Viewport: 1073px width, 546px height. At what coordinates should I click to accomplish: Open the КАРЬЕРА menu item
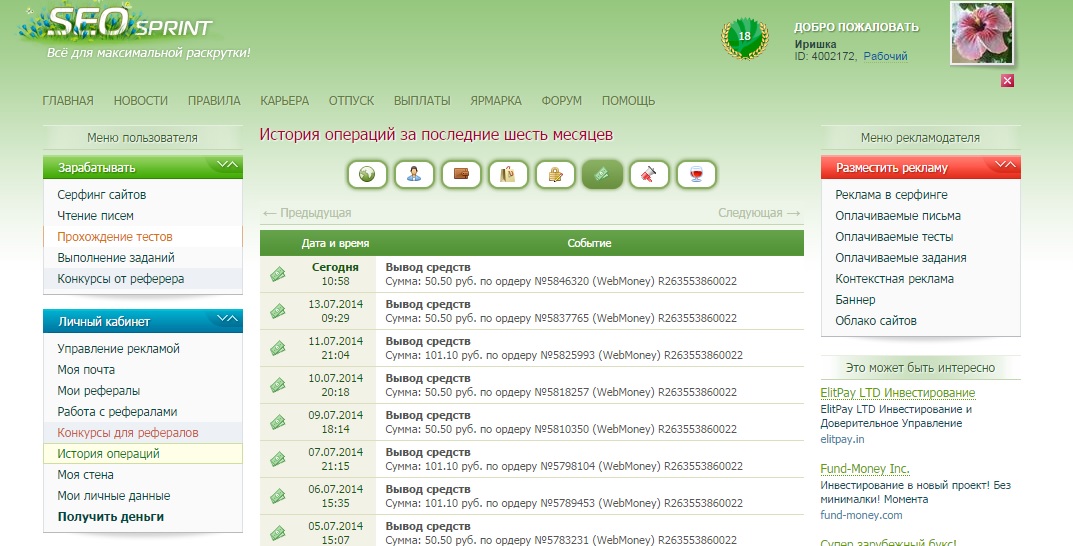(x=285, y=101)
